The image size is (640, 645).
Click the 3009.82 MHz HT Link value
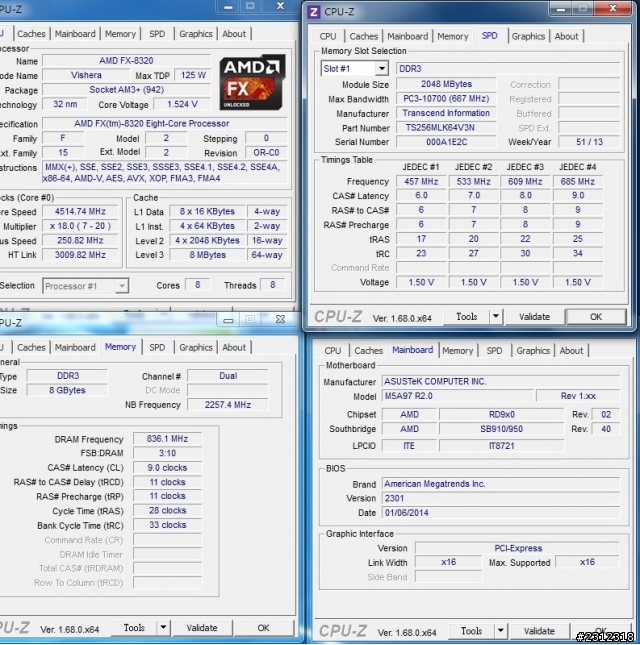tap(80, 255)
